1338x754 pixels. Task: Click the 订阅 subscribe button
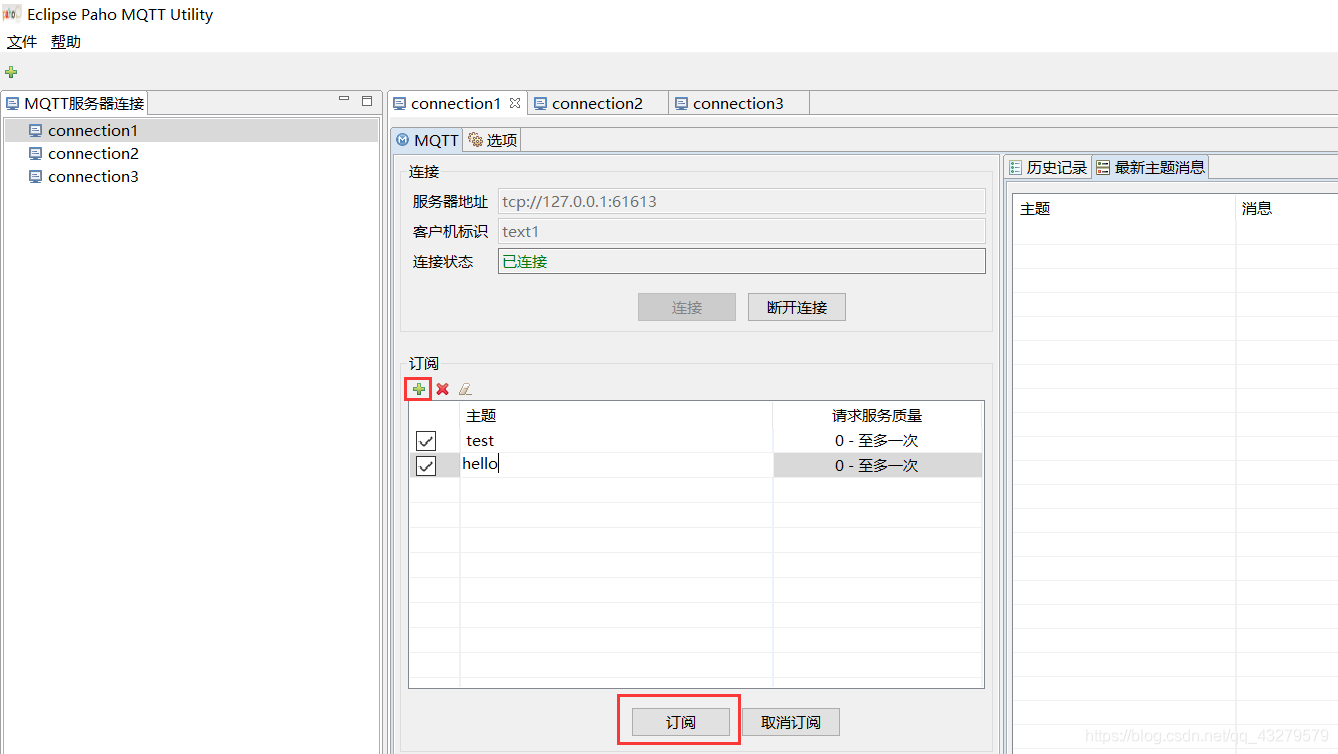click(x=681, y=722)
